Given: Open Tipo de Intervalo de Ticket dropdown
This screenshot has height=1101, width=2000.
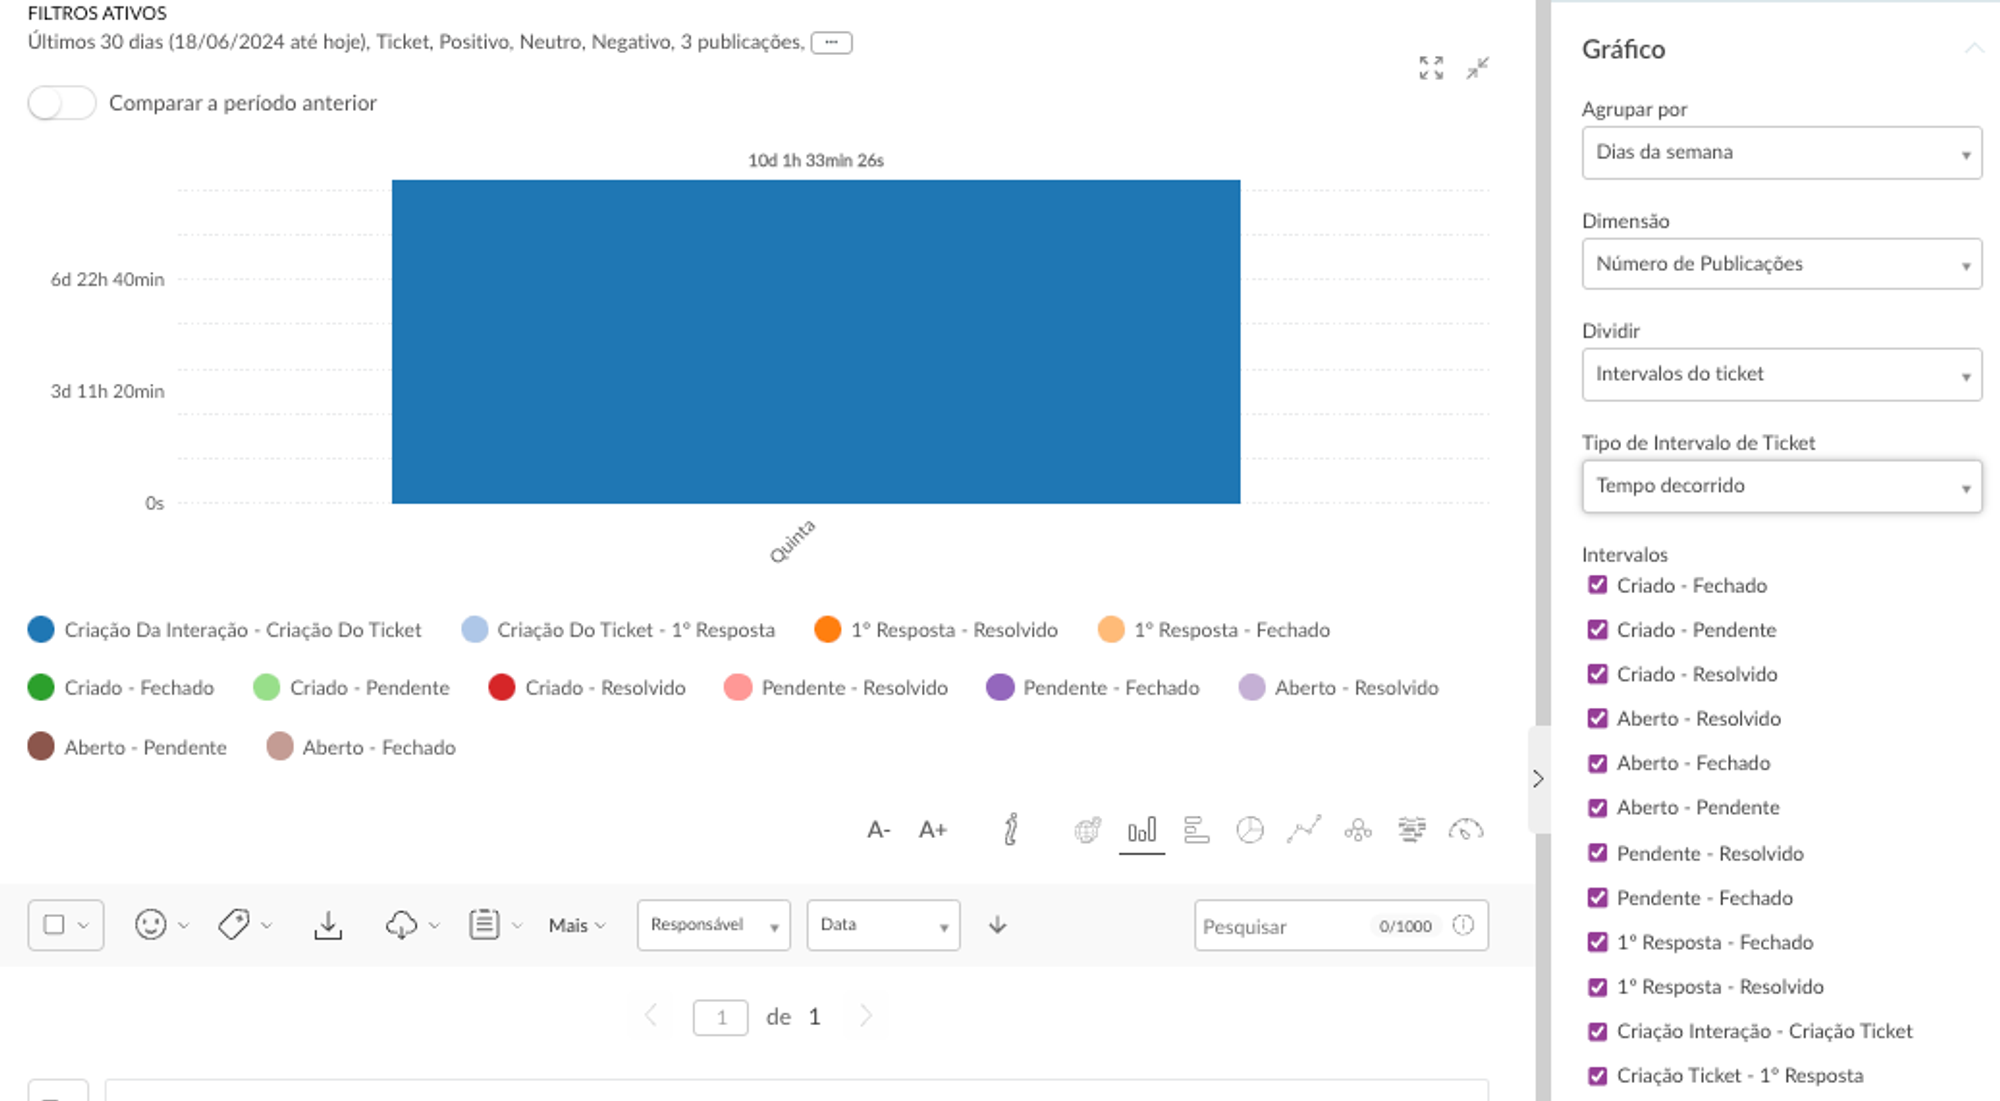Looking at the screenshot, I should pos(1781,486).
